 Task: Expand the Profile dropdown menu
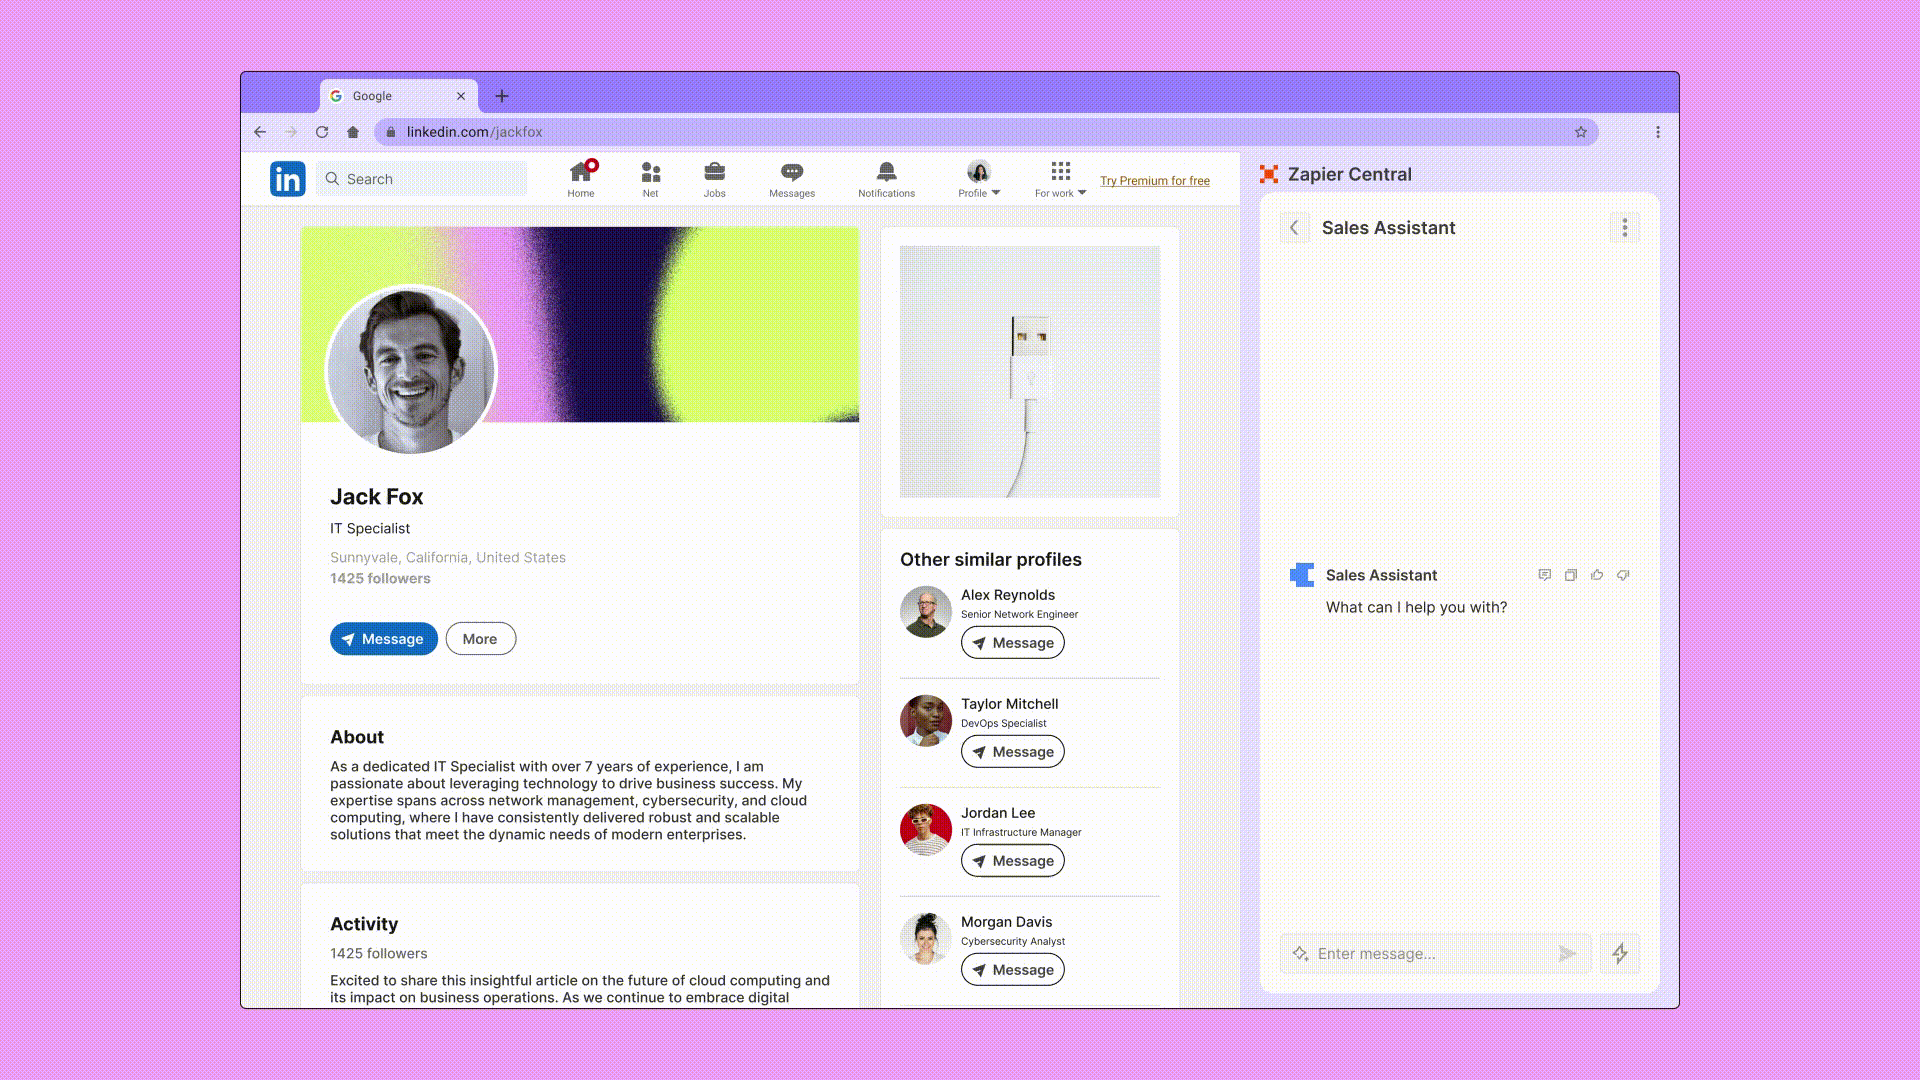[x=979, y=180]
